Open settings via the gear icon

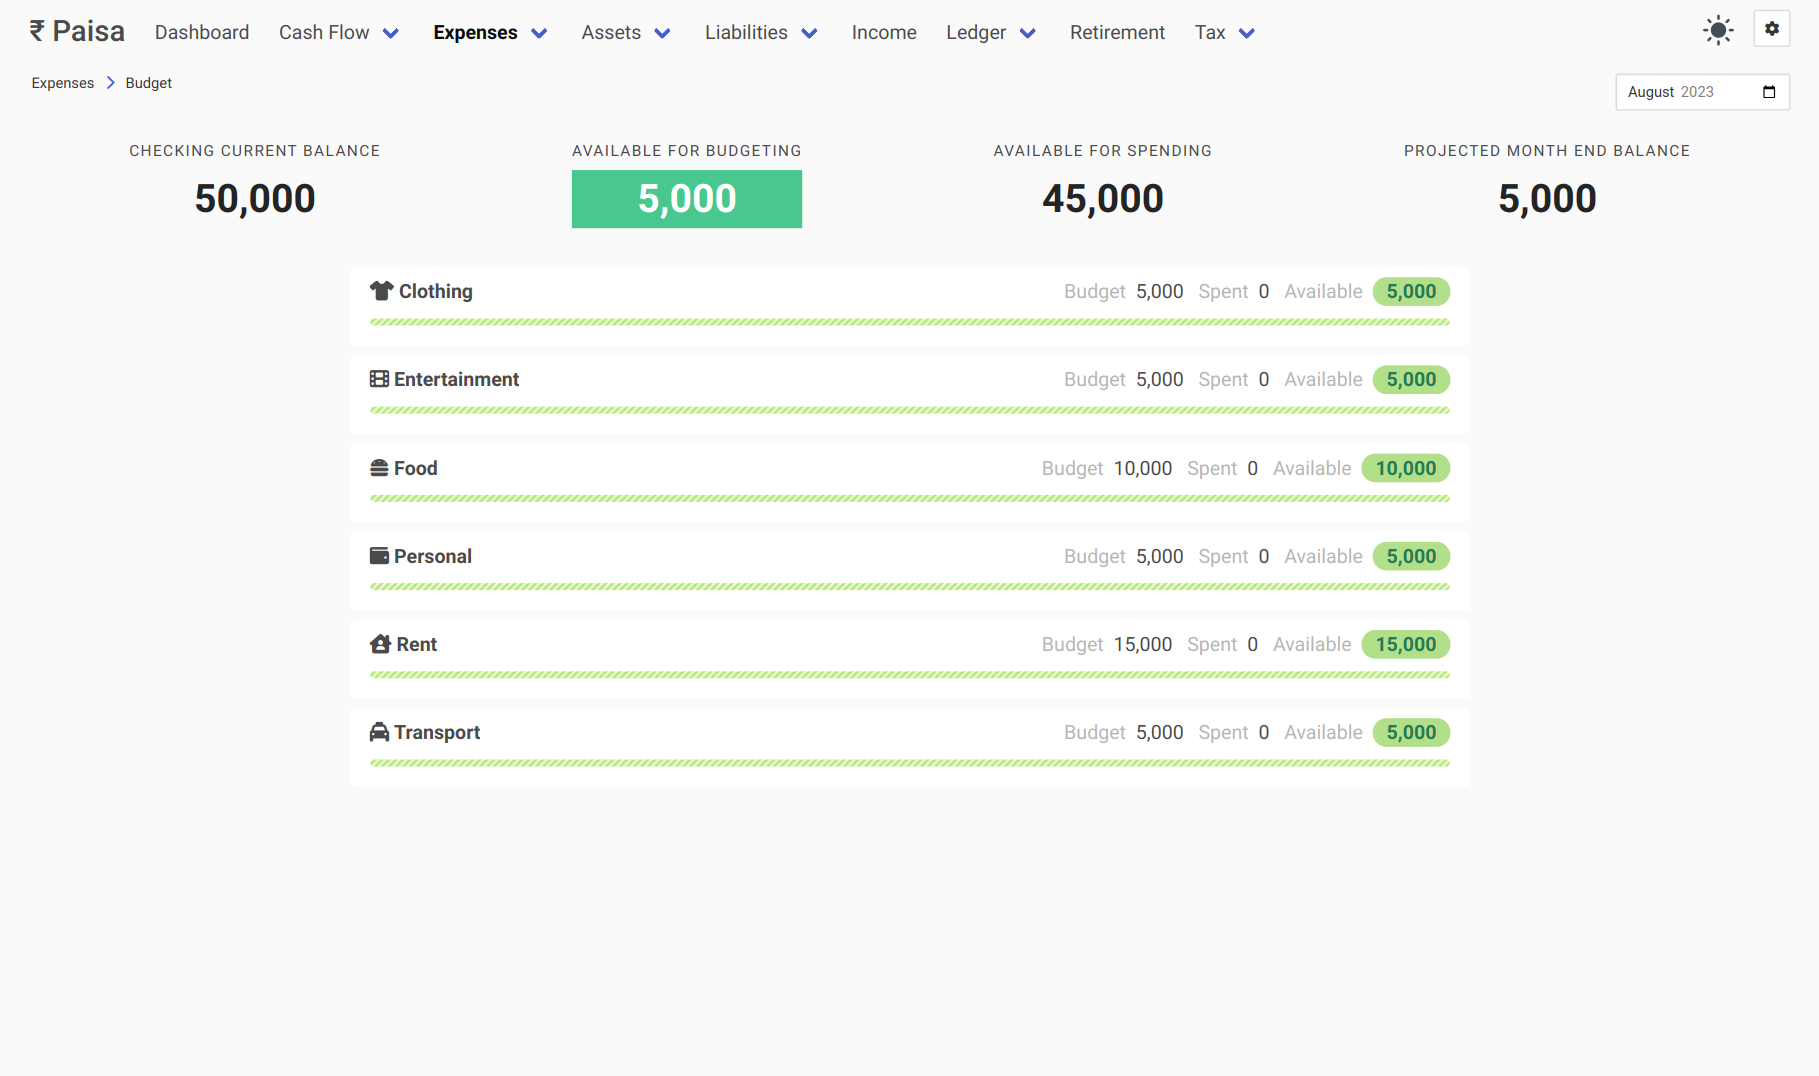click(1771, 29)
